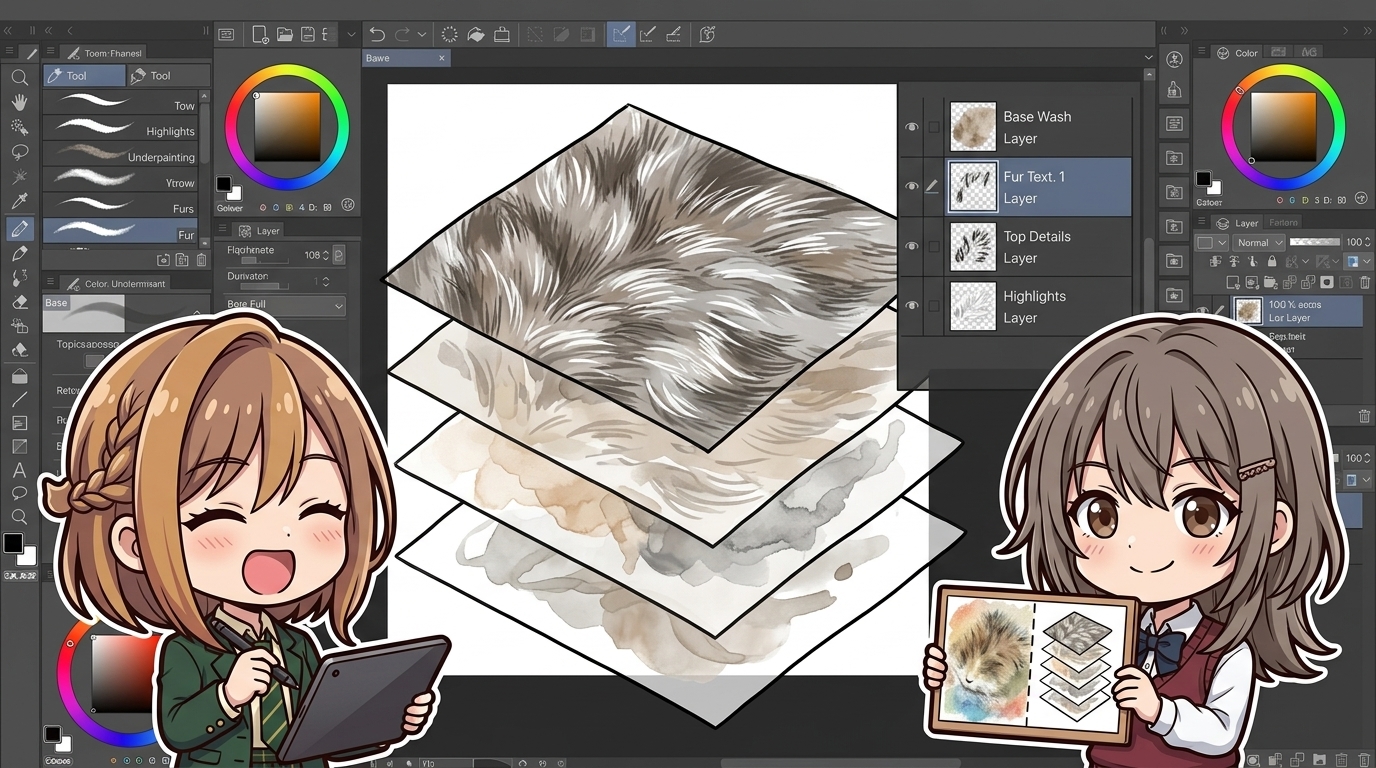The image size is (1376, 768).
Task: Select the Text (A) tool
Action: [x=19, y=470]
